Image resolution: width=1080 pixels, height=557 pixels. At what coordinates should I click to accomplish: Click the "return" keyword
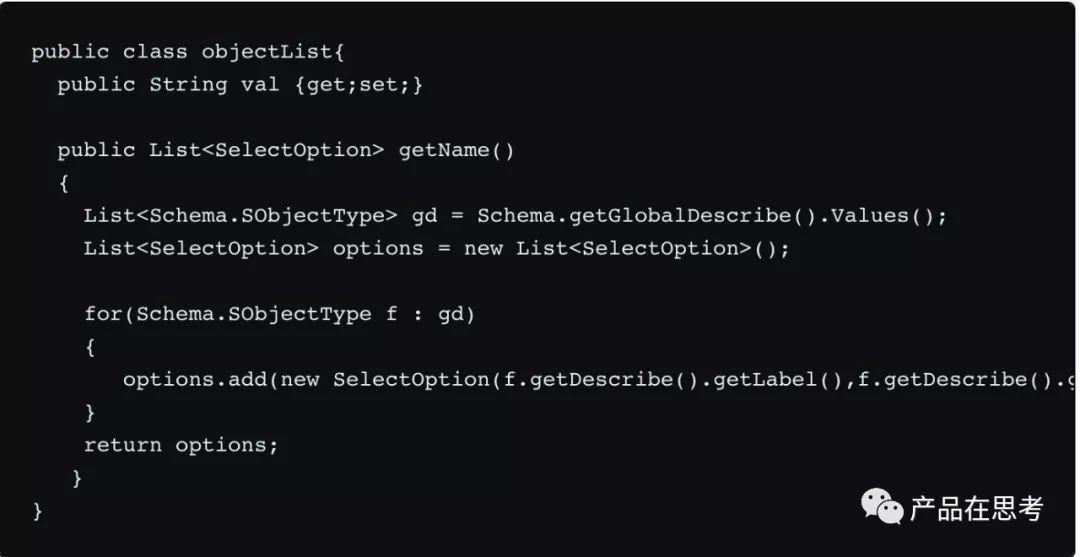coord(123,445)
